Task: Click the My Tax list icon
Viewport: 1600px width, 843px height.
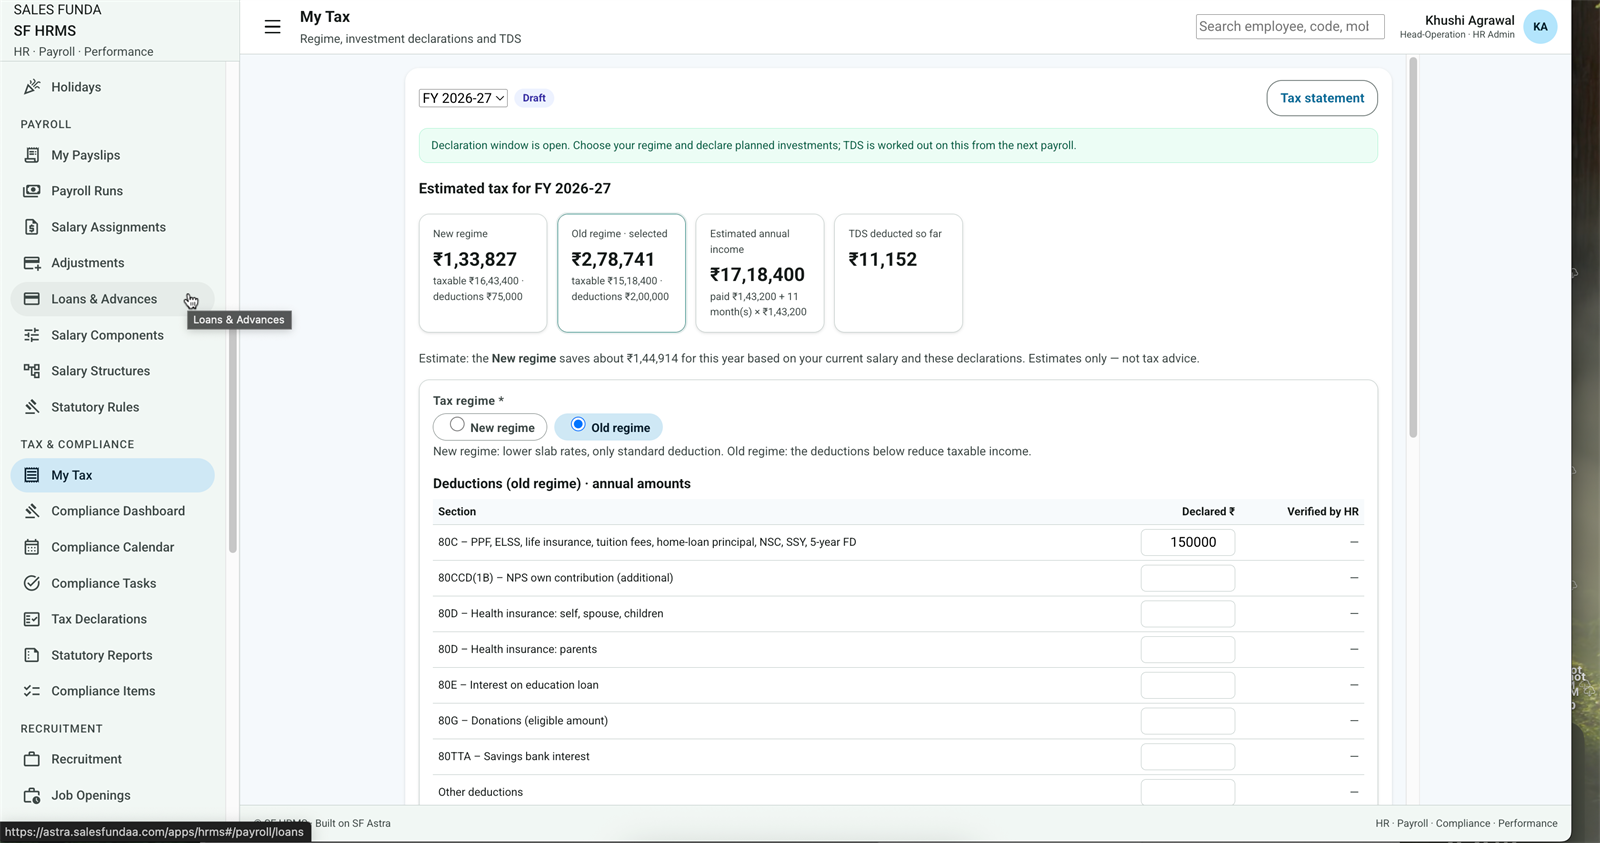Action: 32,475
